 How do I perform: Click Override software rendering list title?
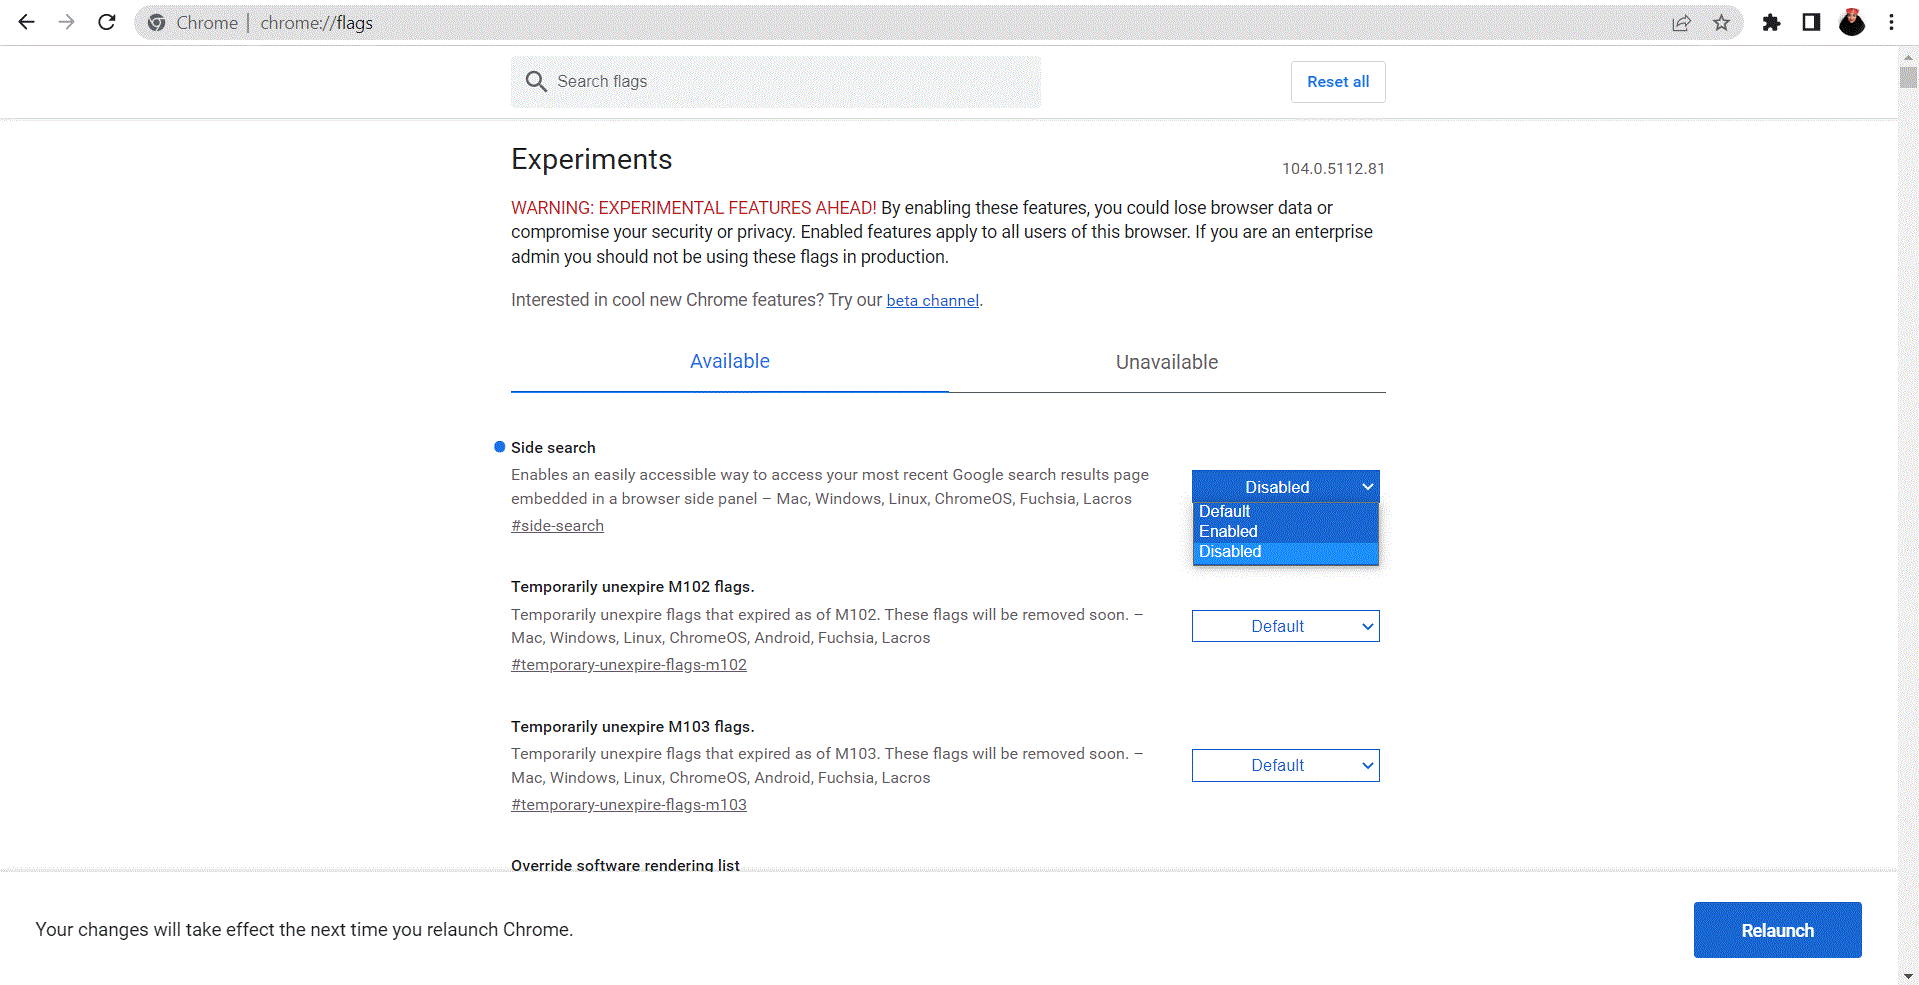tap(625, 865)
